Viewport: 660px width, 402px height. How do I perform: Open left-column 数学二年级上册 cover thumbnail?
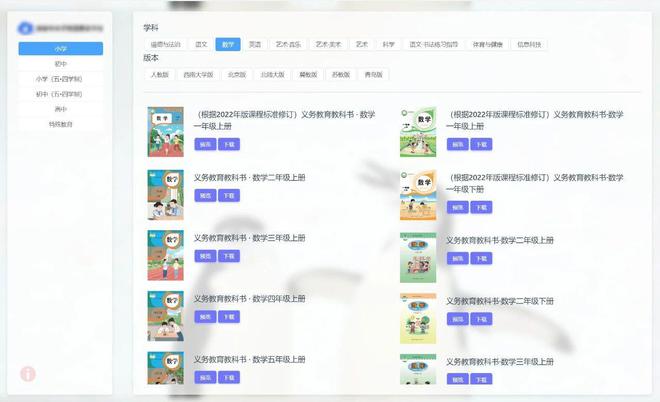[x=165, y=195]
